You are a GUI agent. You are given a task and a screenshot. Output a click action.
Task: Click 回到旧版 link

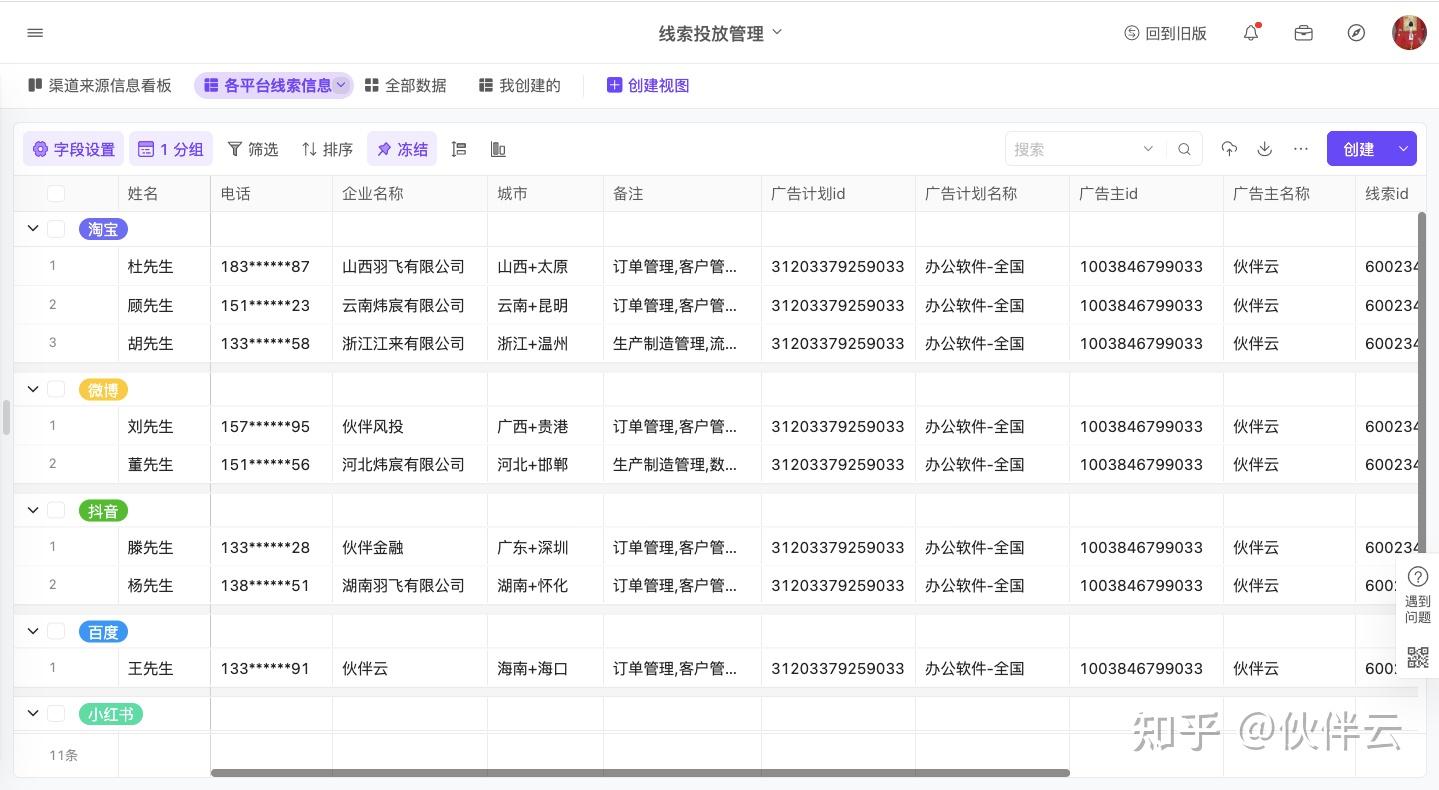[x=1165, y=33]
